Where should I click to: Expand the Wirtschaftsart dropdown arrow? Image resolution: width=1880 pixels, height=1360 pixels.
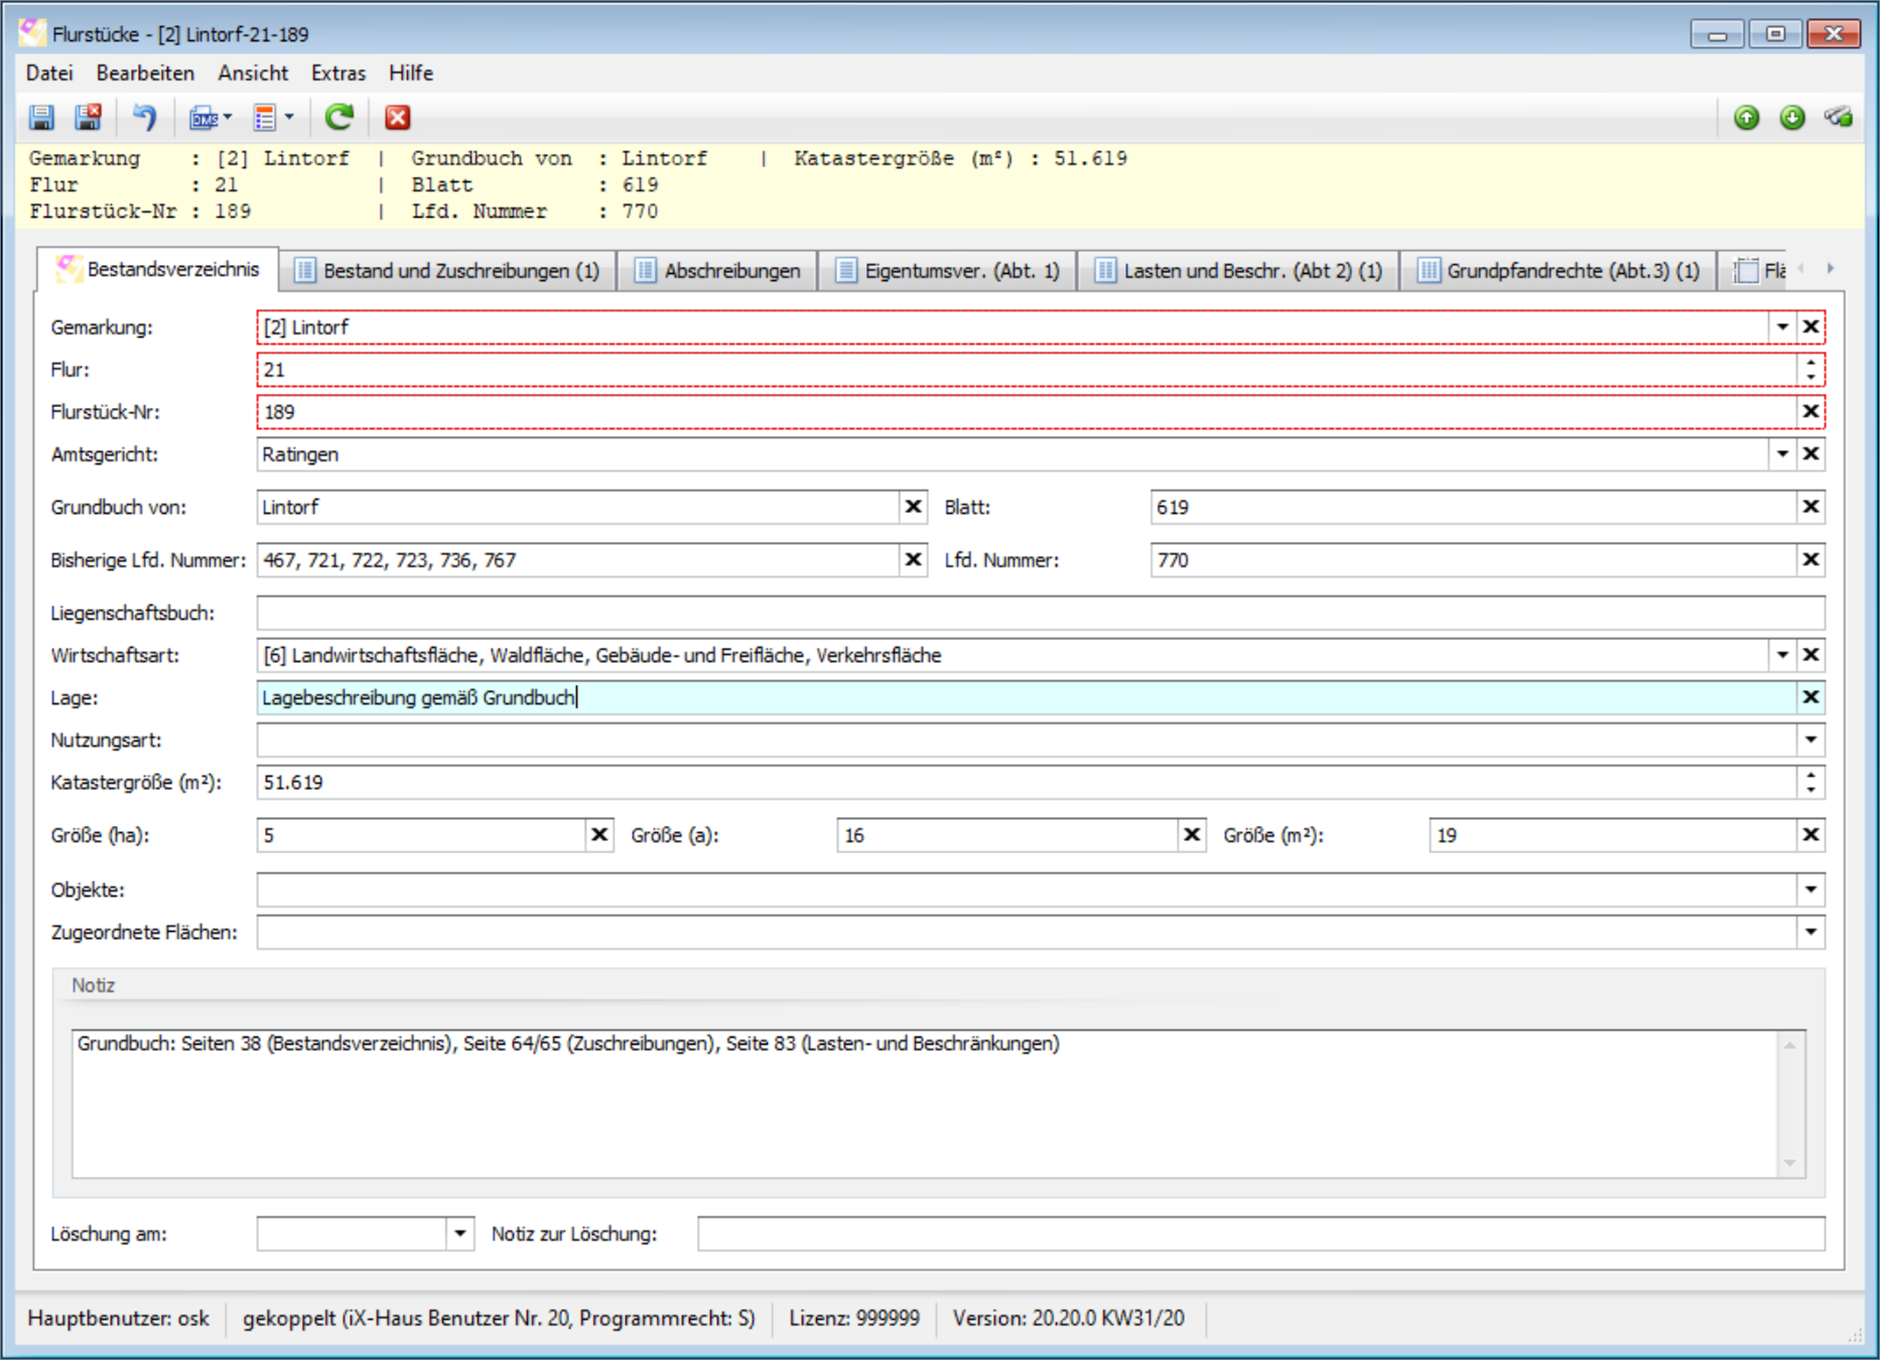tap(1782, 655)
